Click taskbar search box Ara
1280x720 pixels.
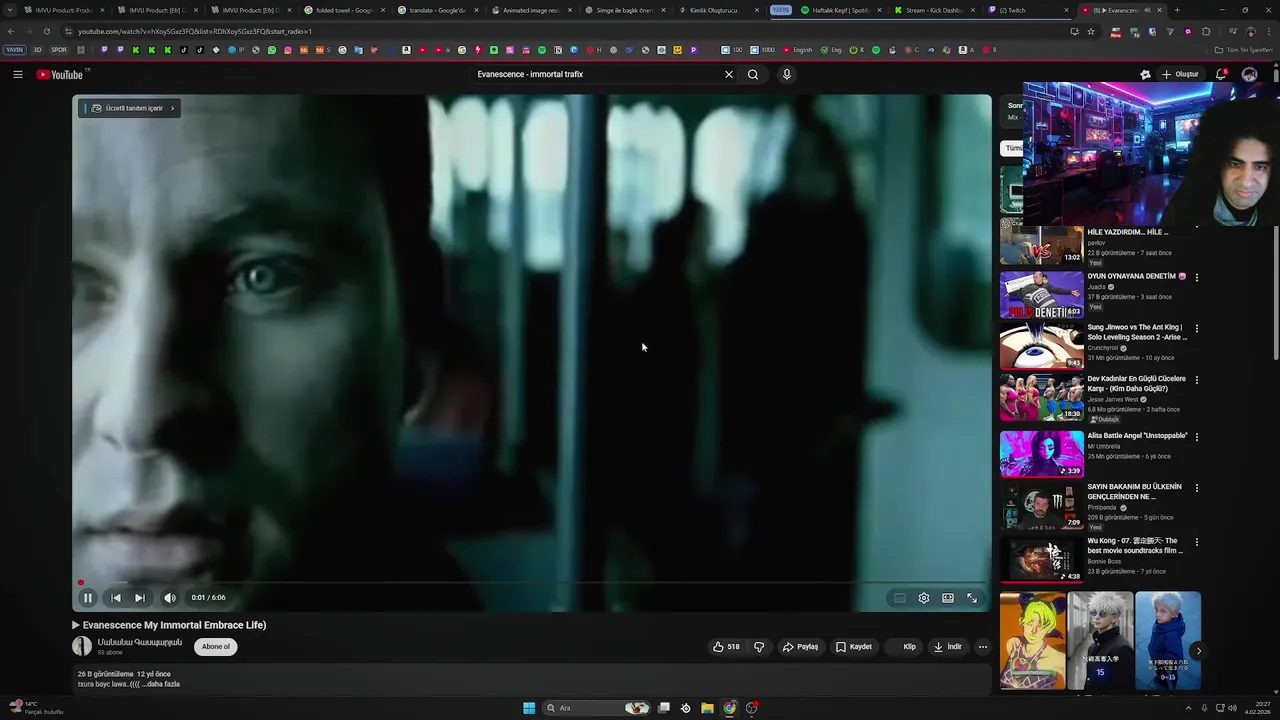click(x=597, y=708)
